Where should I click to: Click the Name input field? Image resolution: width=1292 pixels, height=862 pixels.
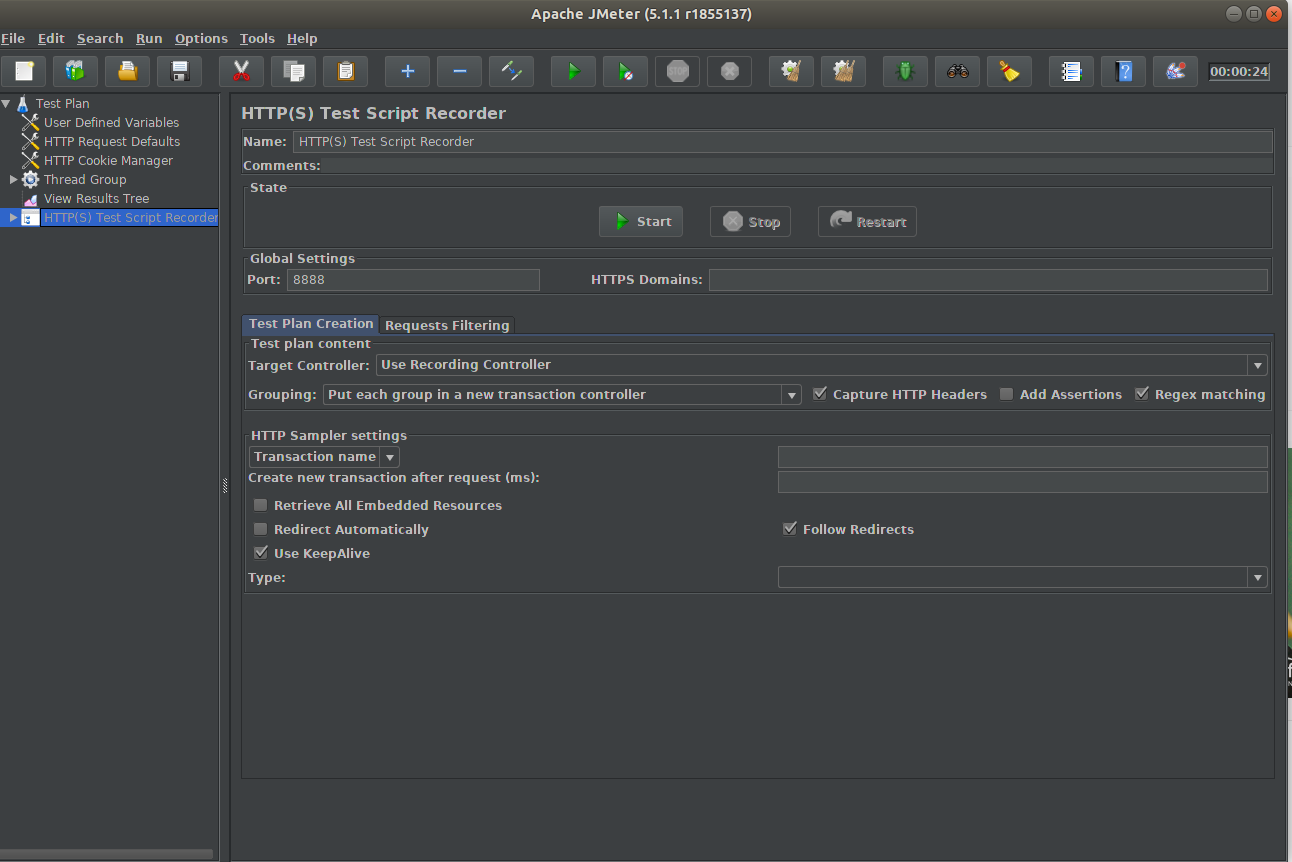782,141
